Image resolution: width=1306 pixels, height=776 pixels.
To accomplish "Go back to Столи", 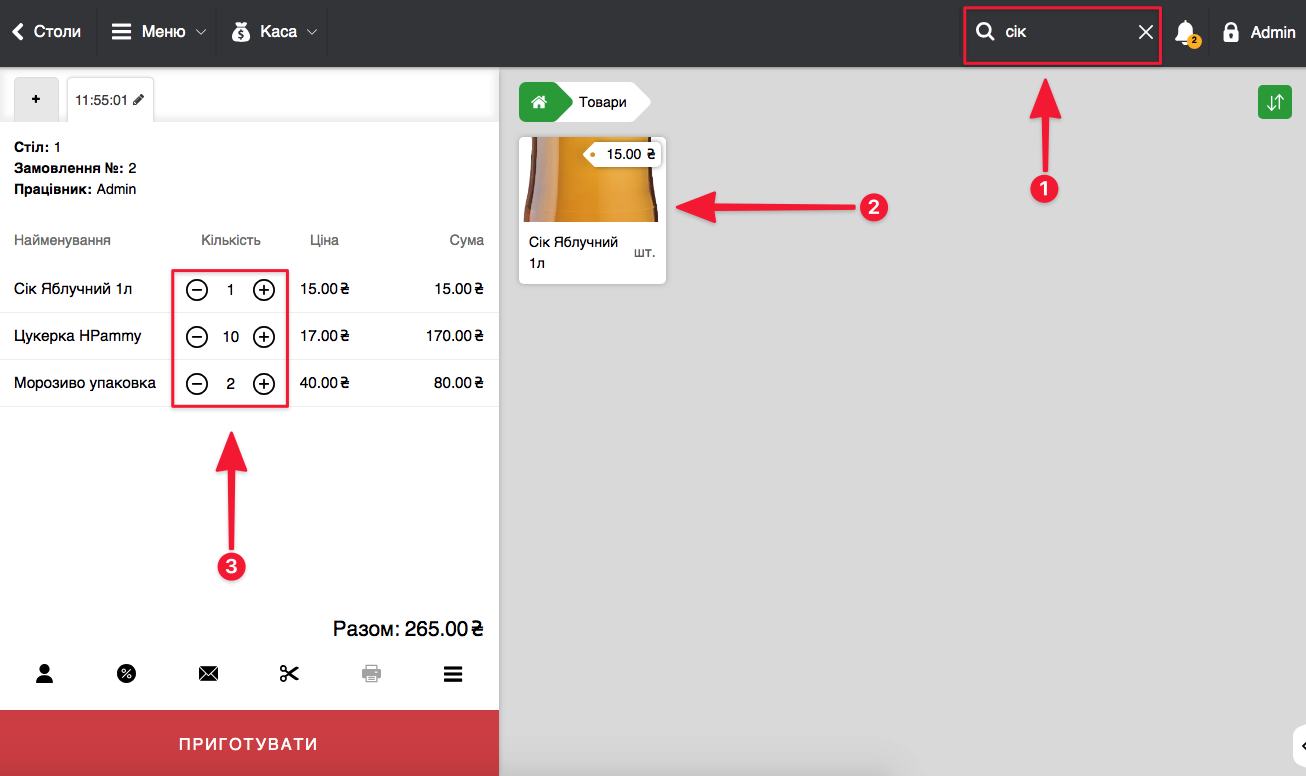I will click(47, 32).
